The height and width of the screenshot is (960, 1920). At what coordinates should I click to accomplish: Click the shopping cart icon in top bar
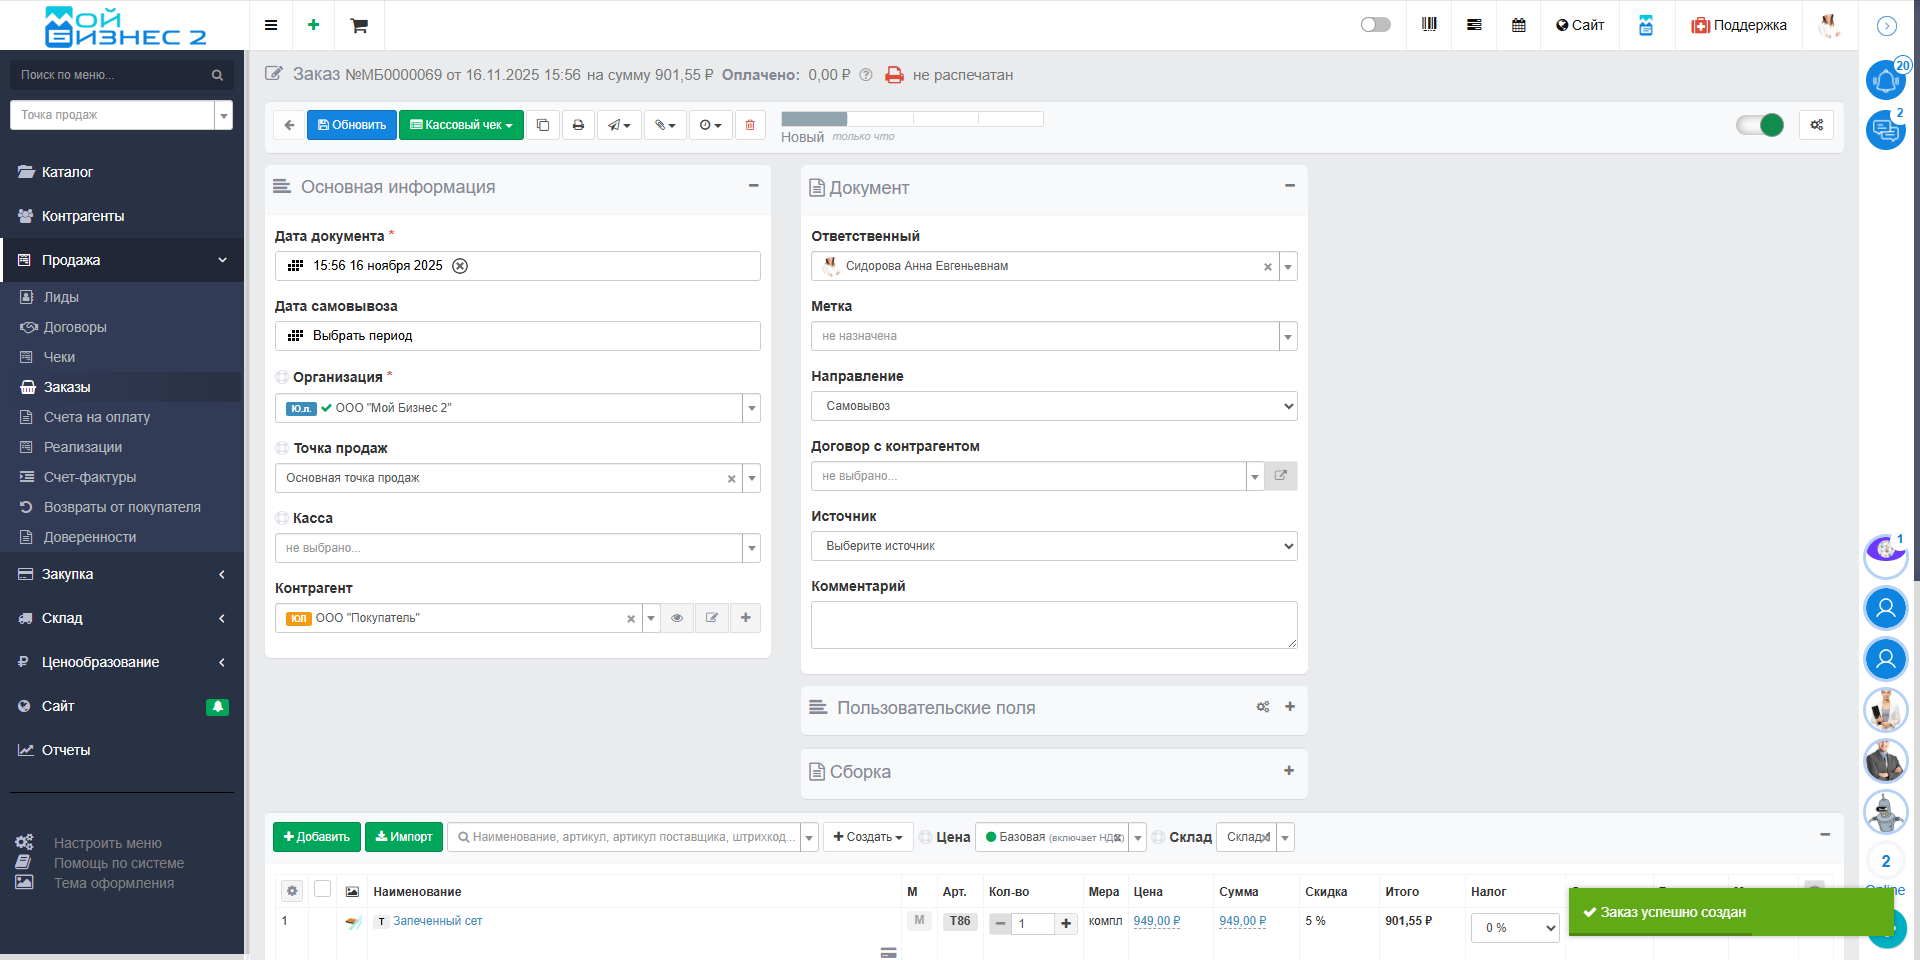point(359,25)
